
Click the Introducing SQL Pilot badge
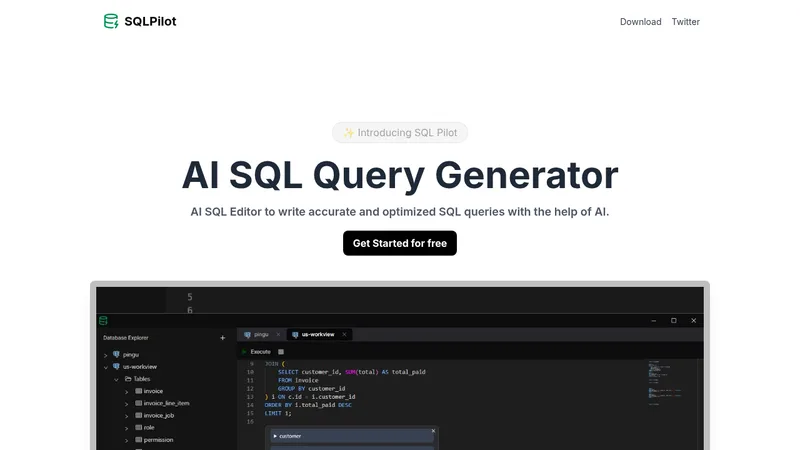pyautogui.click(x=400, y=133)
